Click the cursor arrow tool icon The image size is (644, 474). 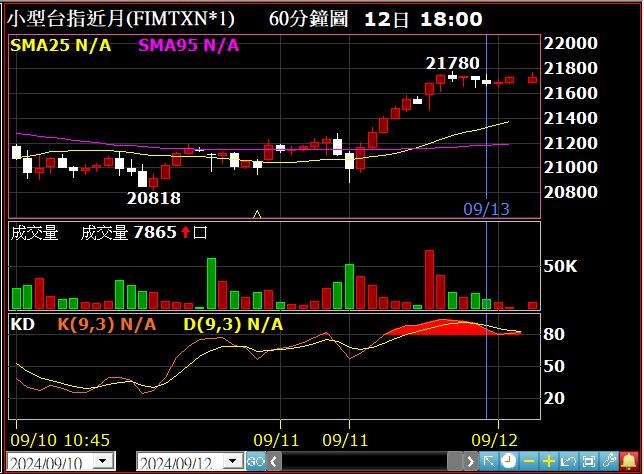tap(490, 461)
